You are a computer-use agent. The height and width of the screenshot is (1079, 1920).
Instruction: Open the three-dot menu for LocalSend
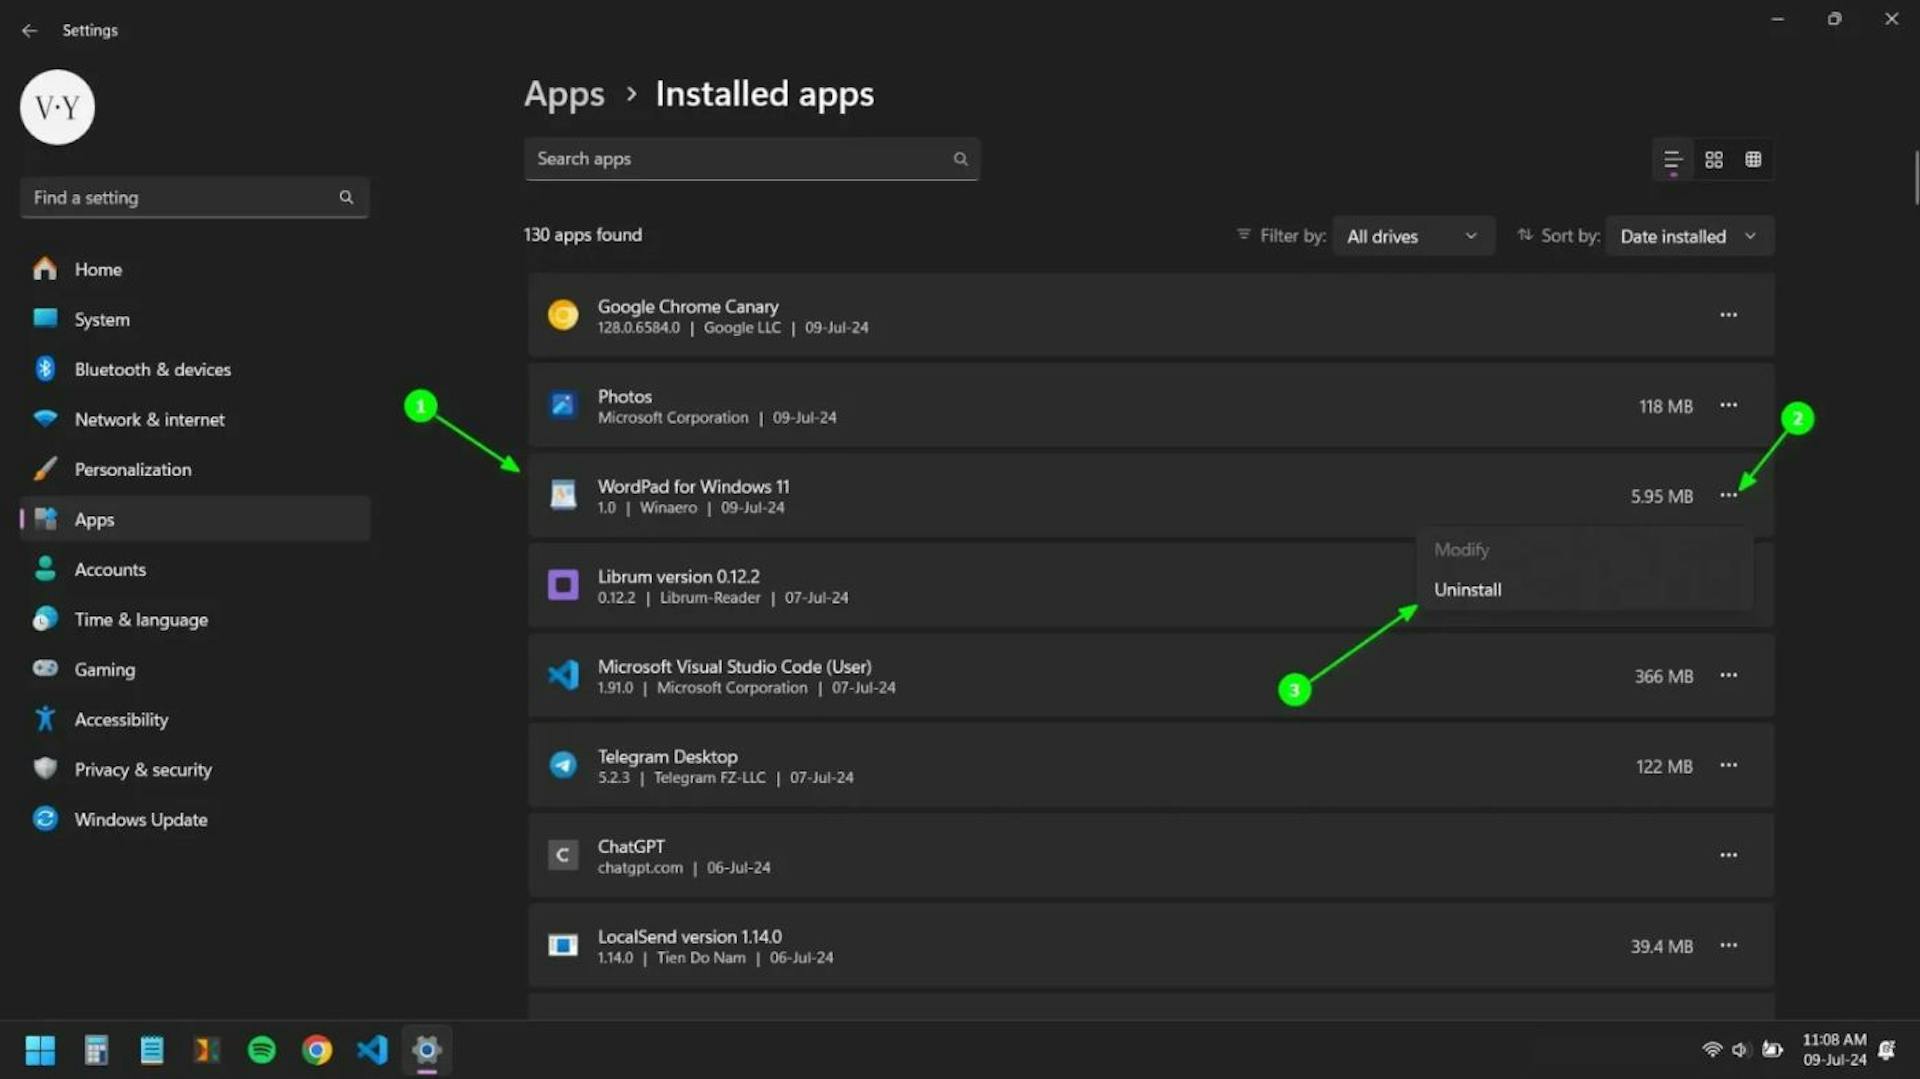[x=1728, y=946]
